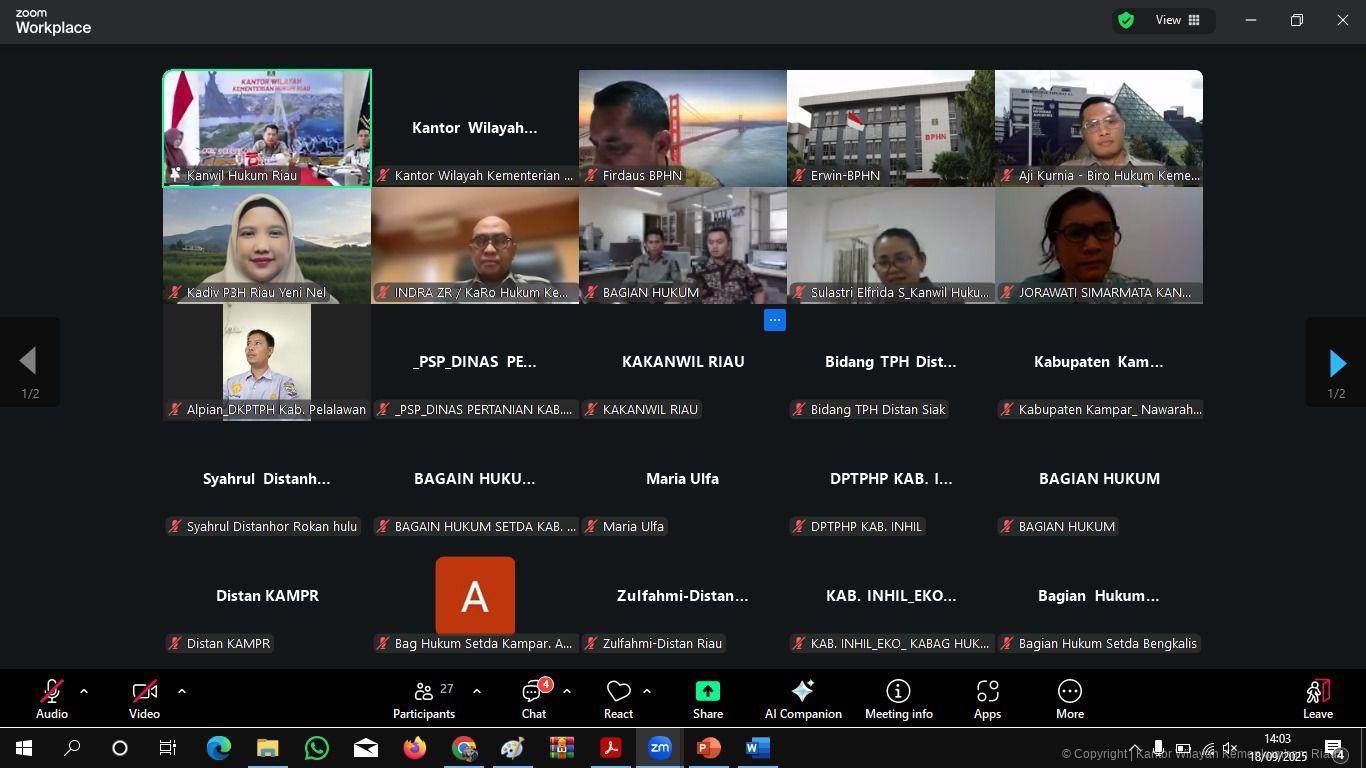The image size is (1366, 768).
Task: Open the Apps panel
Action: pos(987,699)
